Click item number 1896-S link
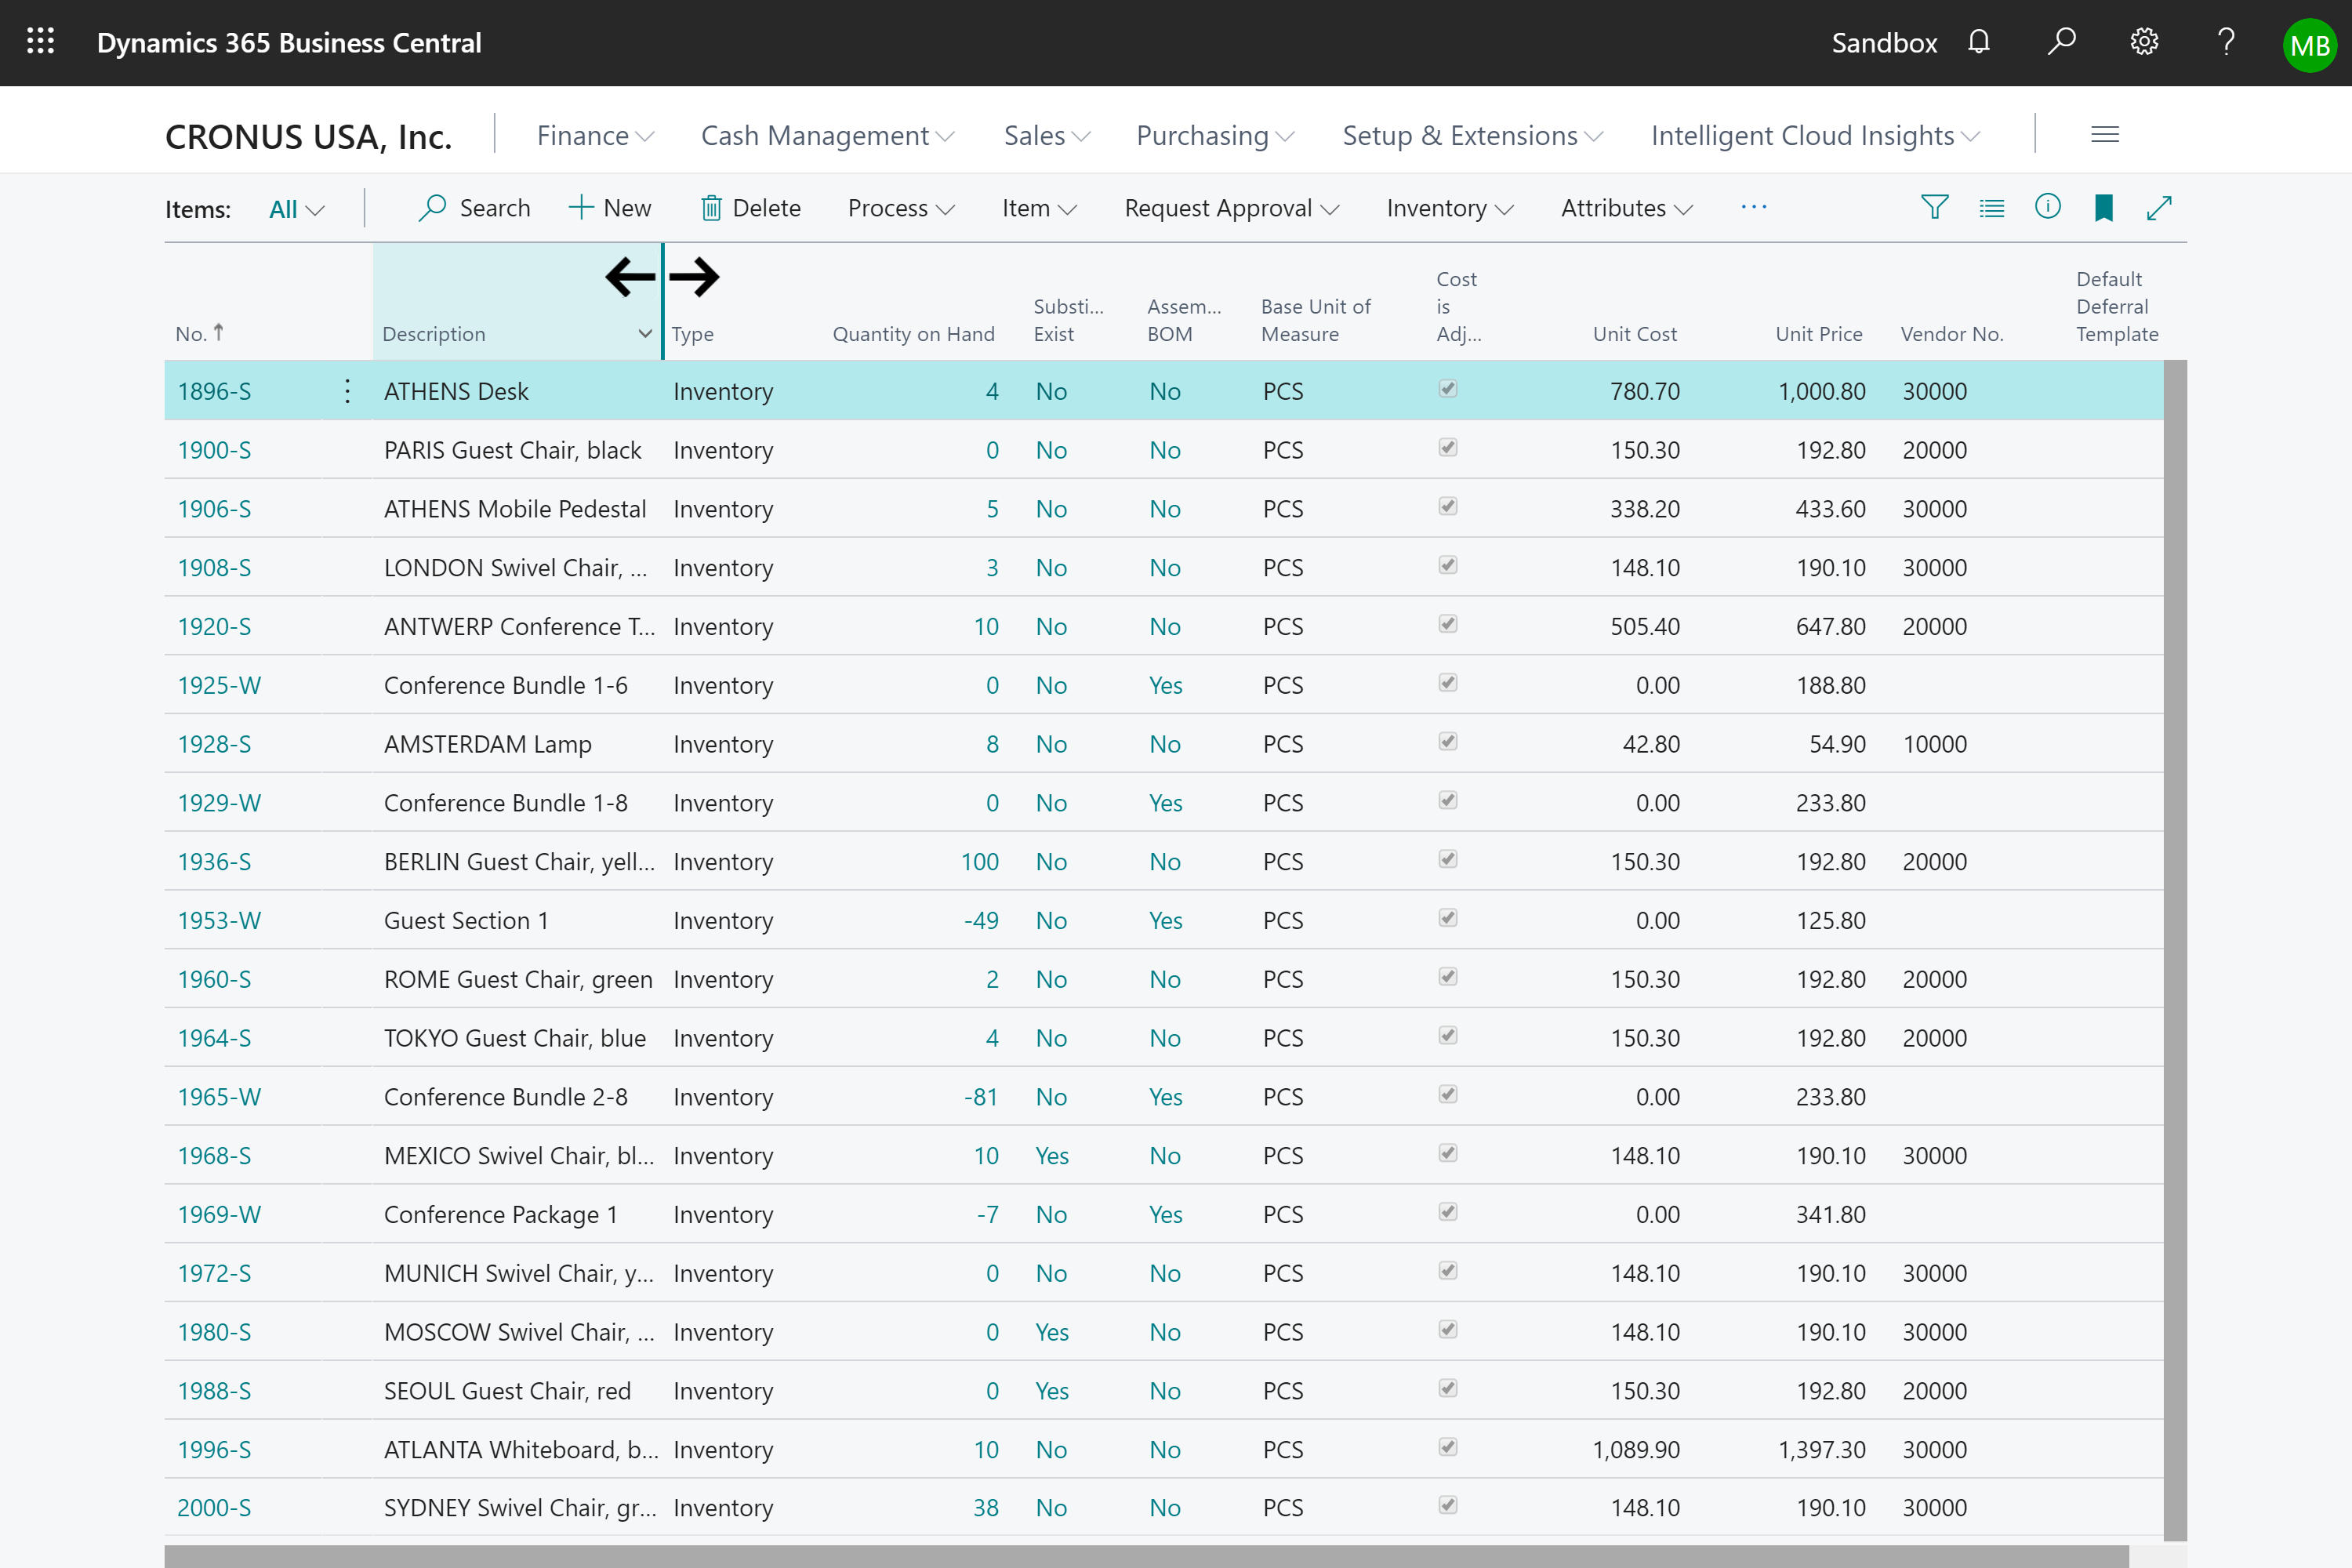The height and width of the screenshot is (1568, 2352). 213,390
